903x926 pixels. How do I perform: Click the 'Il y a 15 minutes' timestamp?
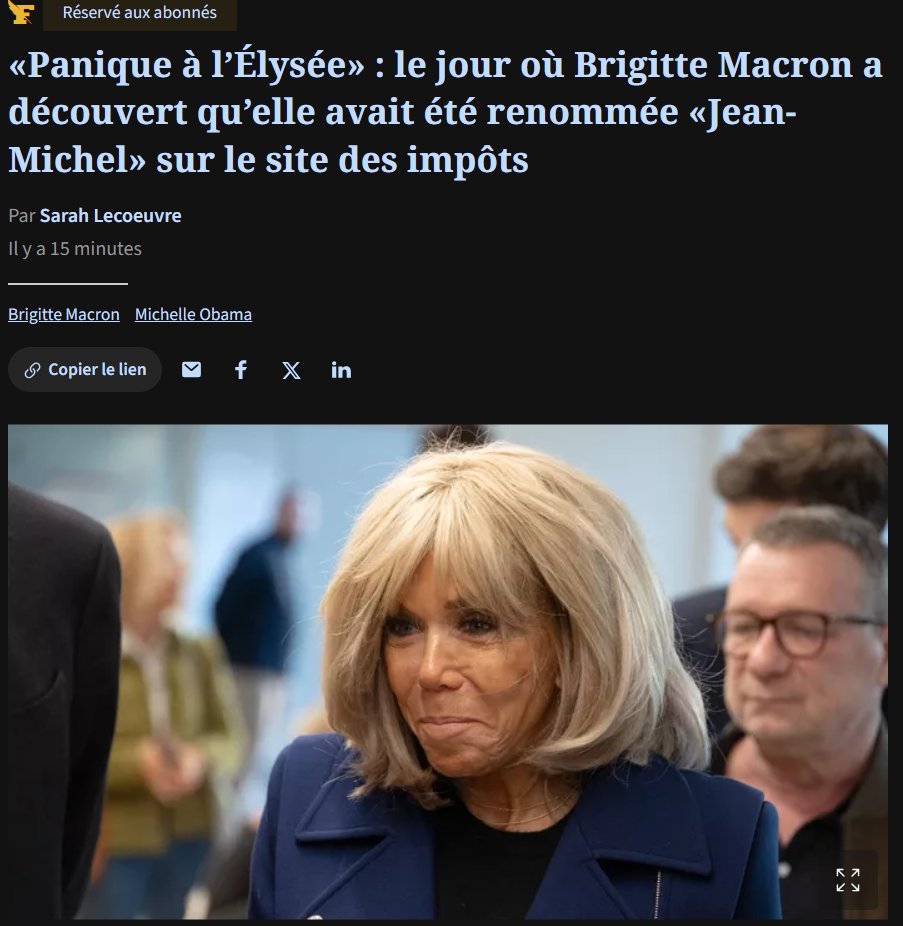pyautogui.click(x=75, y=249)
